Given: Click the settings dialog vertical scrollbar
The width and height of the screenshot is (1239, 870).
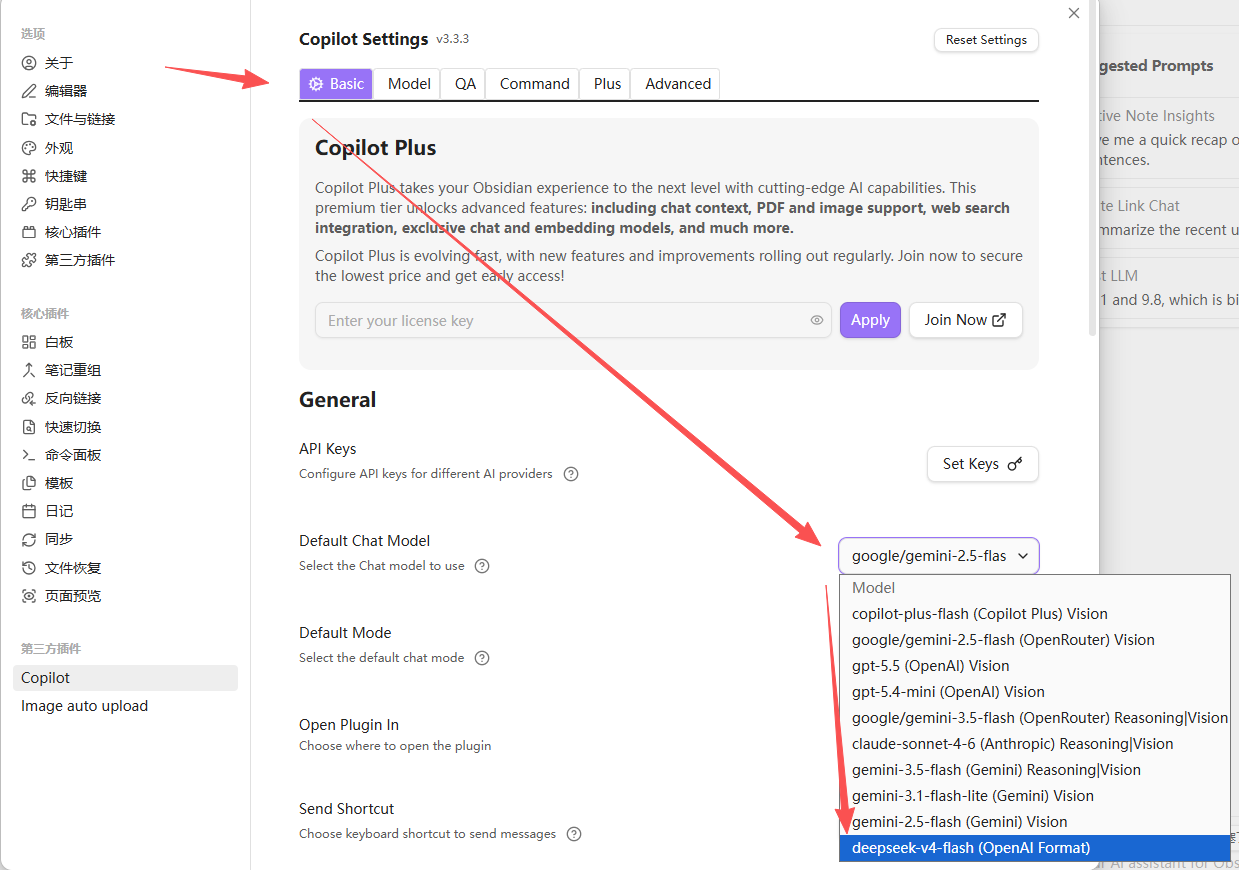Looking at the screenshot, I should tap(1092, 170).
